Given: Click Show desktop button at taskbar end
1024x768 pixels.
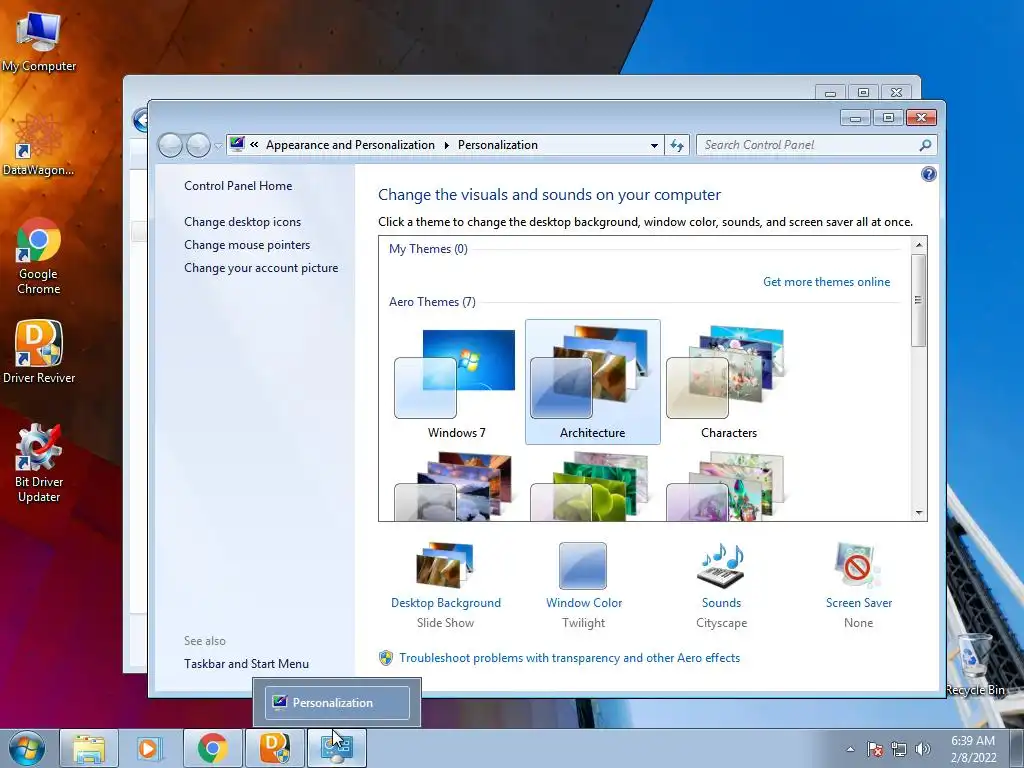Looking at the screenshot, I should click(1017, 748).
